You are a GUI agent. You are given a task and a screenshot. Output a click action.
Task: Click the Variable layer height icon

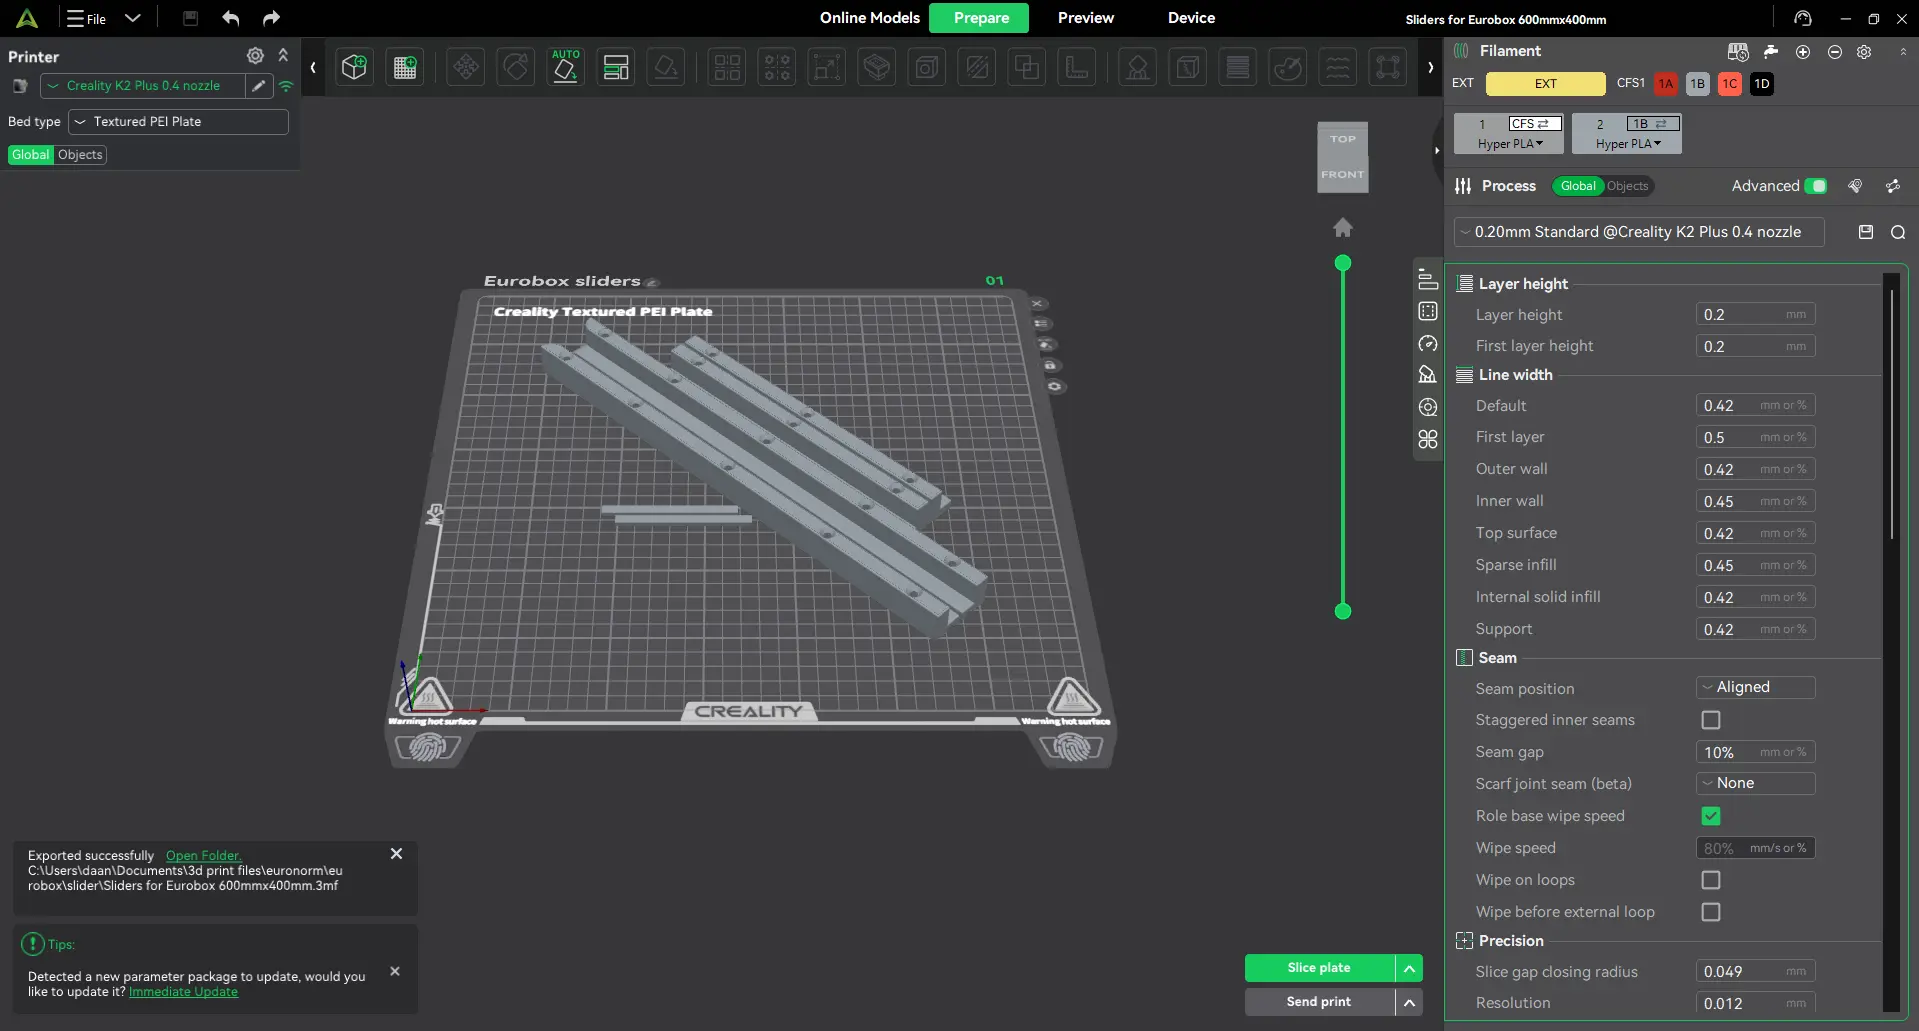click(1238, 67)
